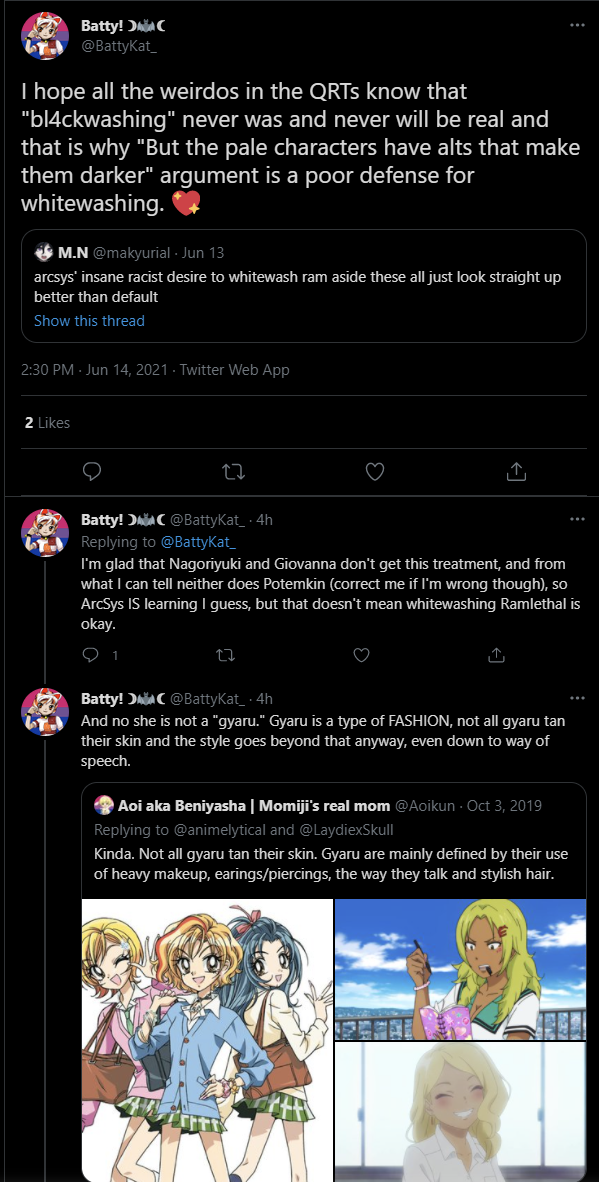The image size is (599, 1182).
Task: Open Show this thread link
Action: (x=89, y=320)
